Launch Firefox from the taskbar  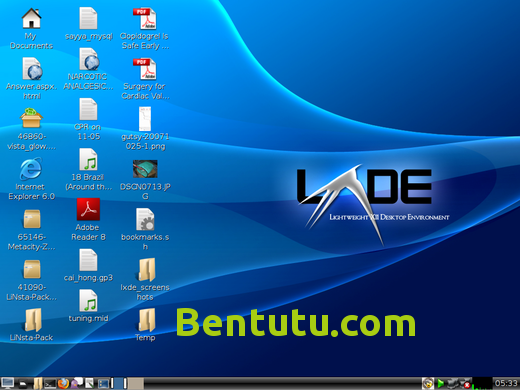pos(63,383)
